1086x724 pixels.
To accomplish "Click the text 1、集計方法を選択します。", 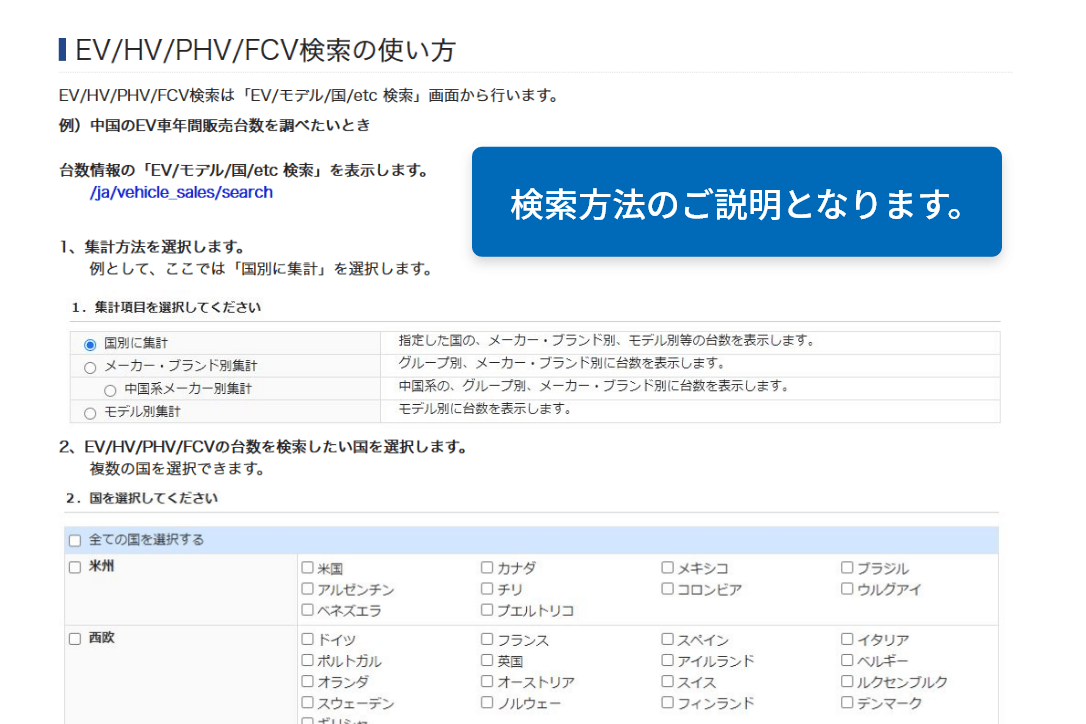I will click(153, 247).
